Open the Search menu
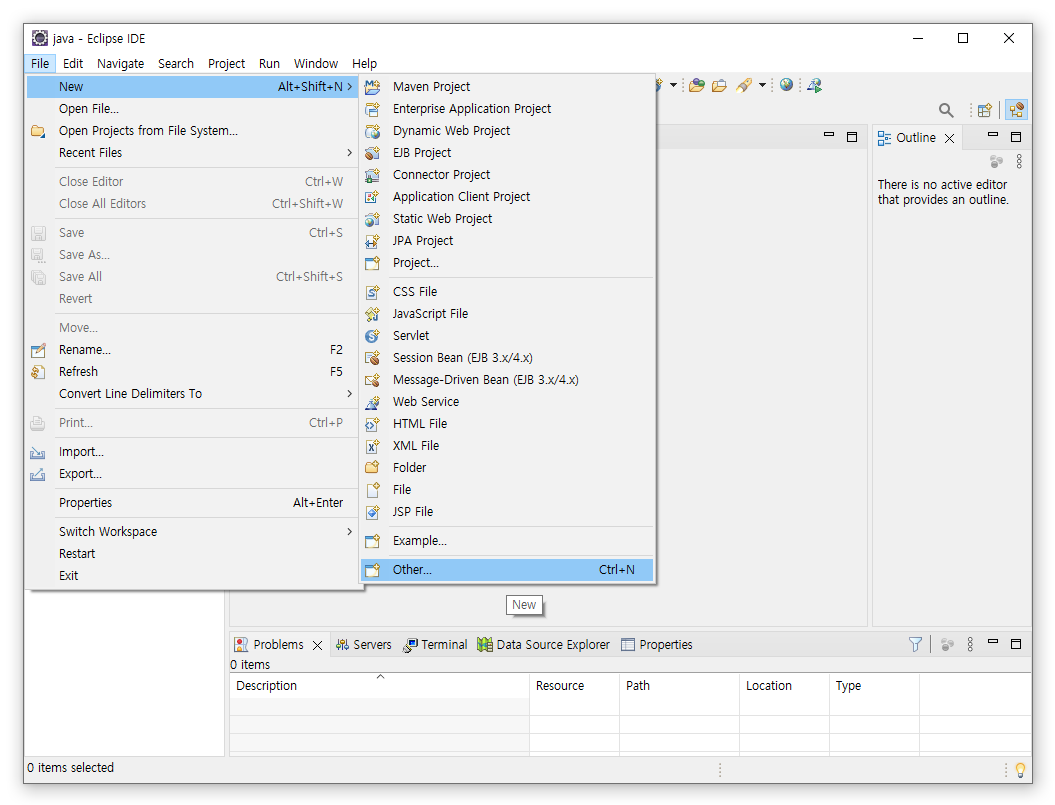This screenshot has width=1055, height=805. (x=176, y=64)
